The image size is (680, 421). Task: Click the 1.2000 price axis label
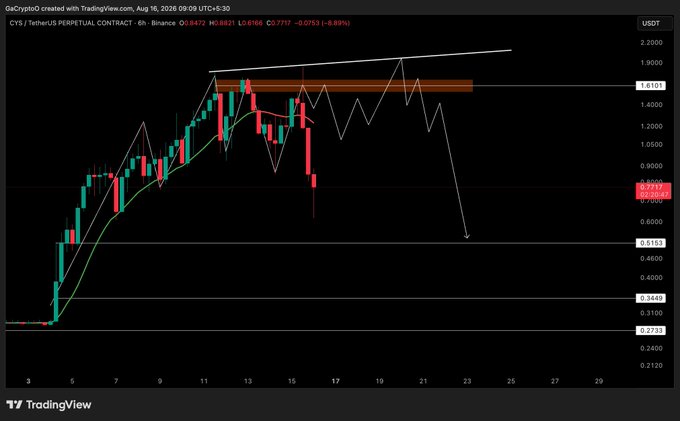(x=651, y=126)
